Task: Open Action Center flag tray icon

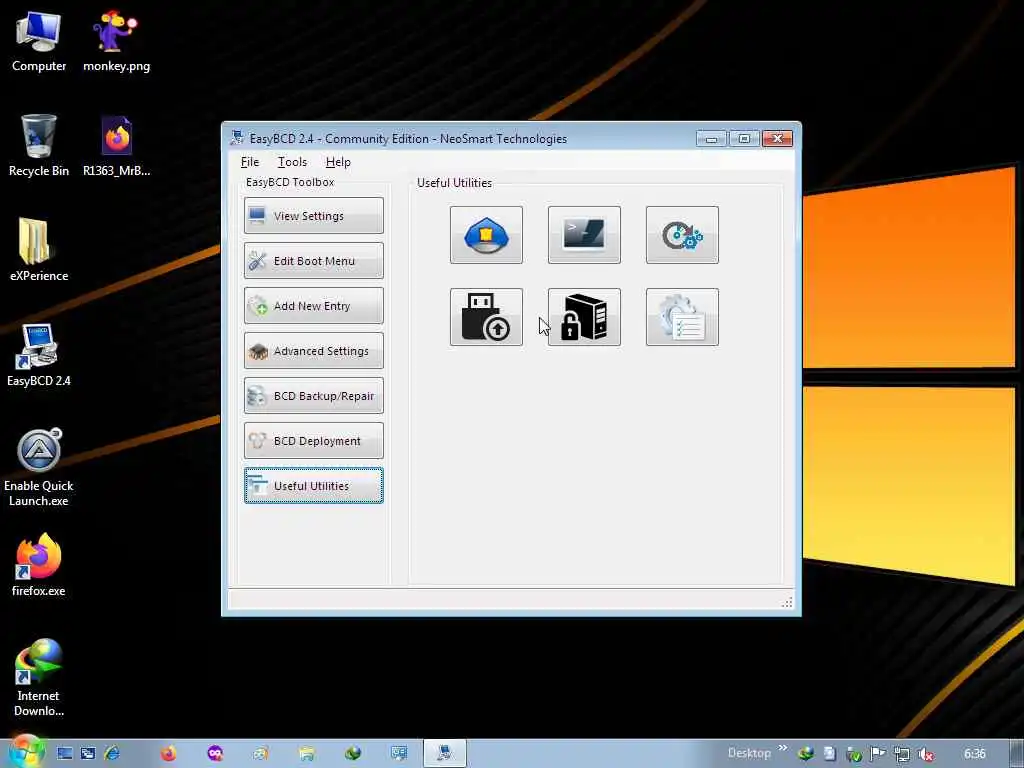Action: [x=878, y=754]
